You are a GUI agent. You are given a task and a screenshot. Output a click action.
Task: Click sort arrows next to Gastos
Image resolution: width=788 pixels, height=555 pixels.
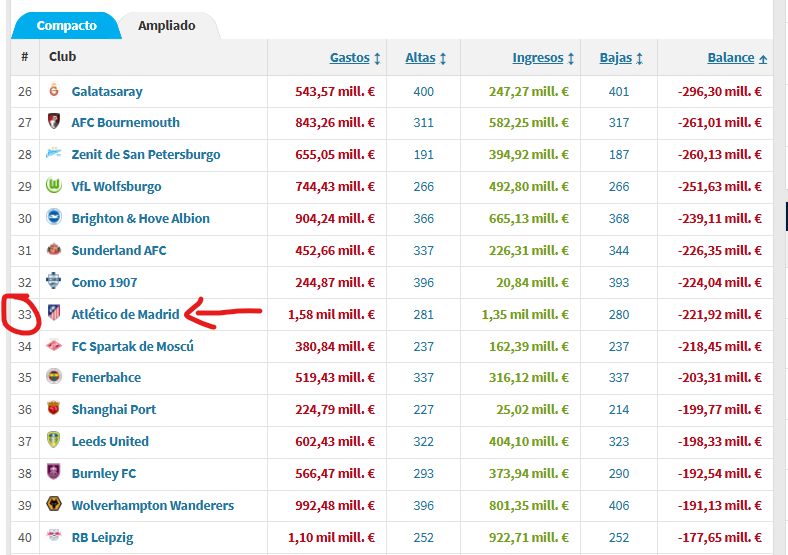point(377,58)
